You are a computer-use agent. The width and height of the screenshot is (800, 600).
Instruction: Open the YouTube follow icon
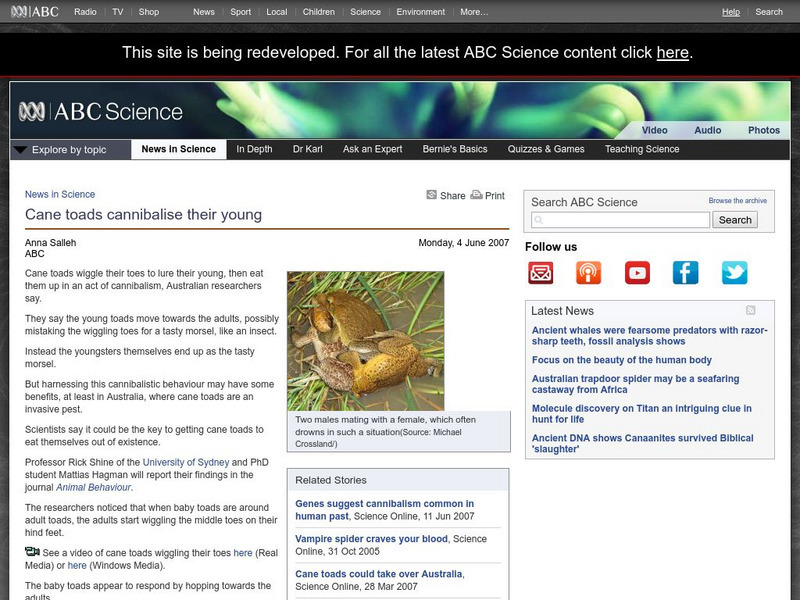637,273
